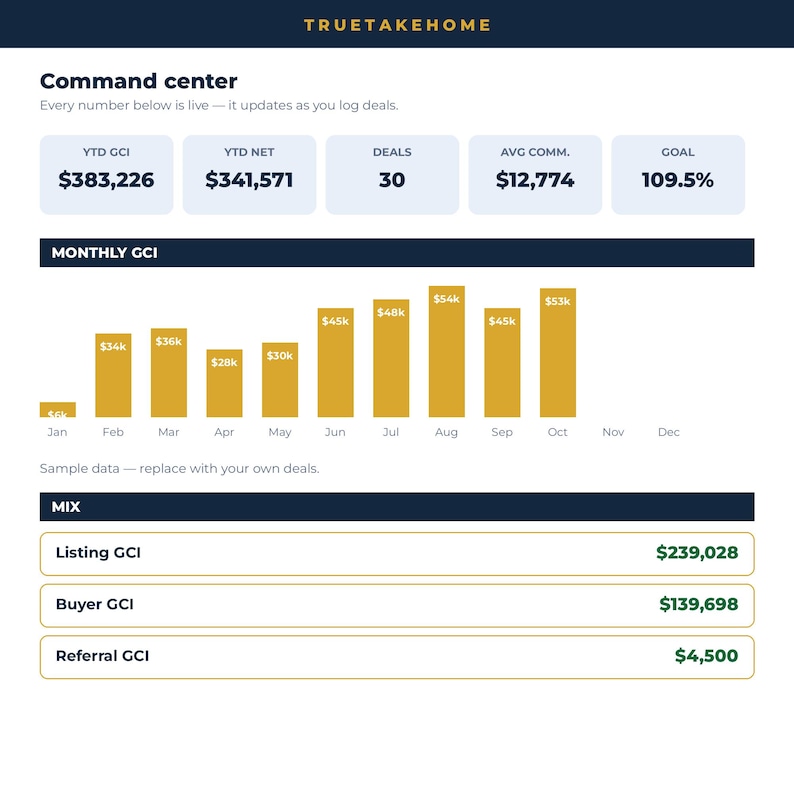Click the $239,028 listing amount
Image resolution: width=794 pixels, height=794 pixels.
click(x=697, y=552)
